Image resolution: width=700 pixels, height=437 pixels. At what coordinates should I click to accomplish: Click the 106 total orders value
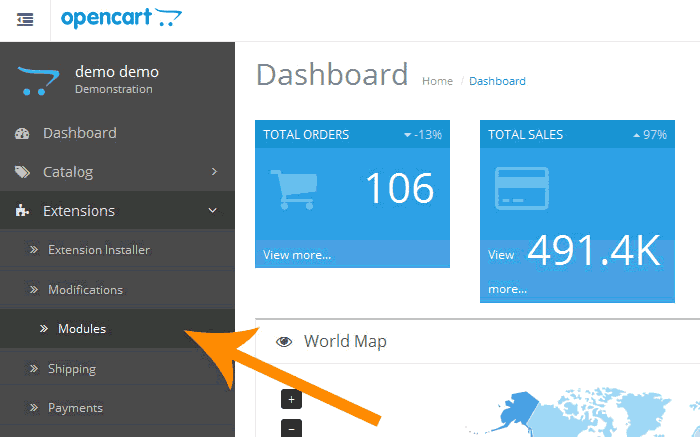400,189
